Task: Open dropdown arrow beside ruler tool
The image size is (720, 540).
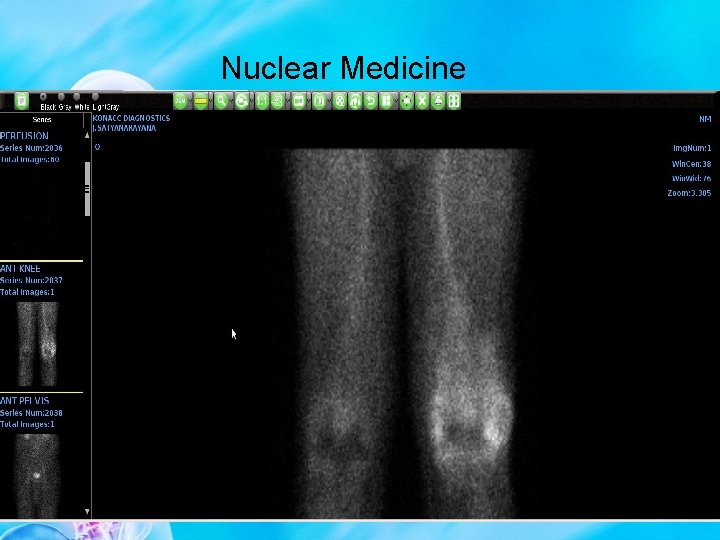Action: (210, 101)
